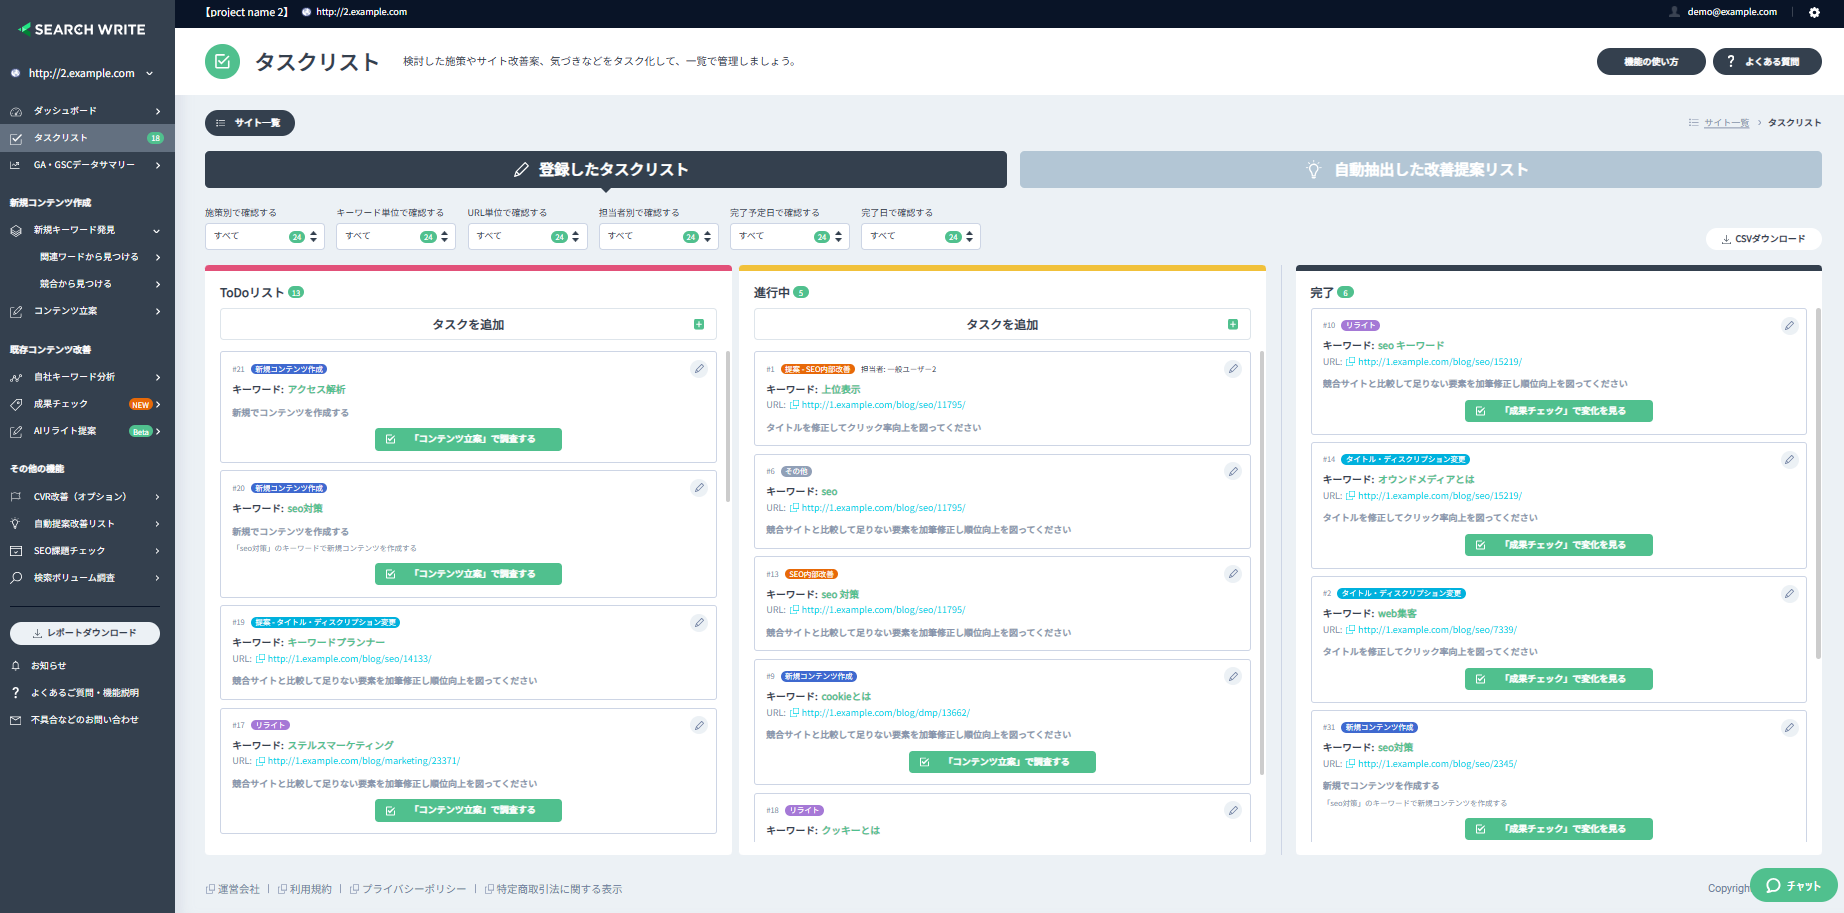Click the green task list header icon
This screenshot has height=913, width=1844.
(x=222, y=61)
